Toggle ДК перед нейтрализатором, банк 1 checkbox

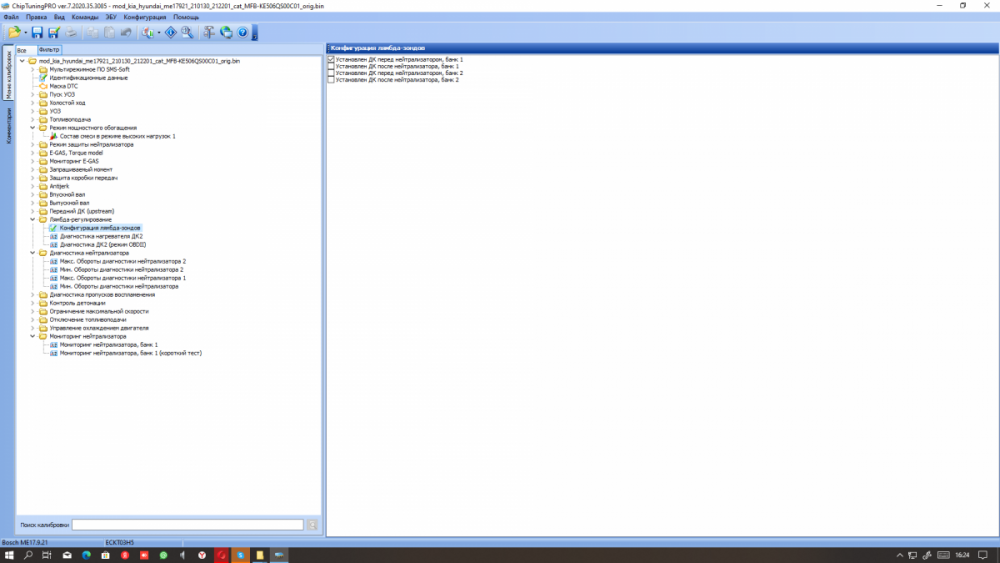point(330,59)
